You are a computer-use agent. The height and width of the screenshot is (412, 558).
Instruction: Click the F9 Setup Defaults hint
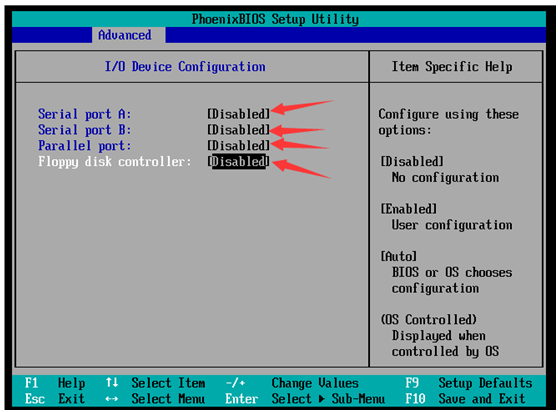tap(469, 383)
